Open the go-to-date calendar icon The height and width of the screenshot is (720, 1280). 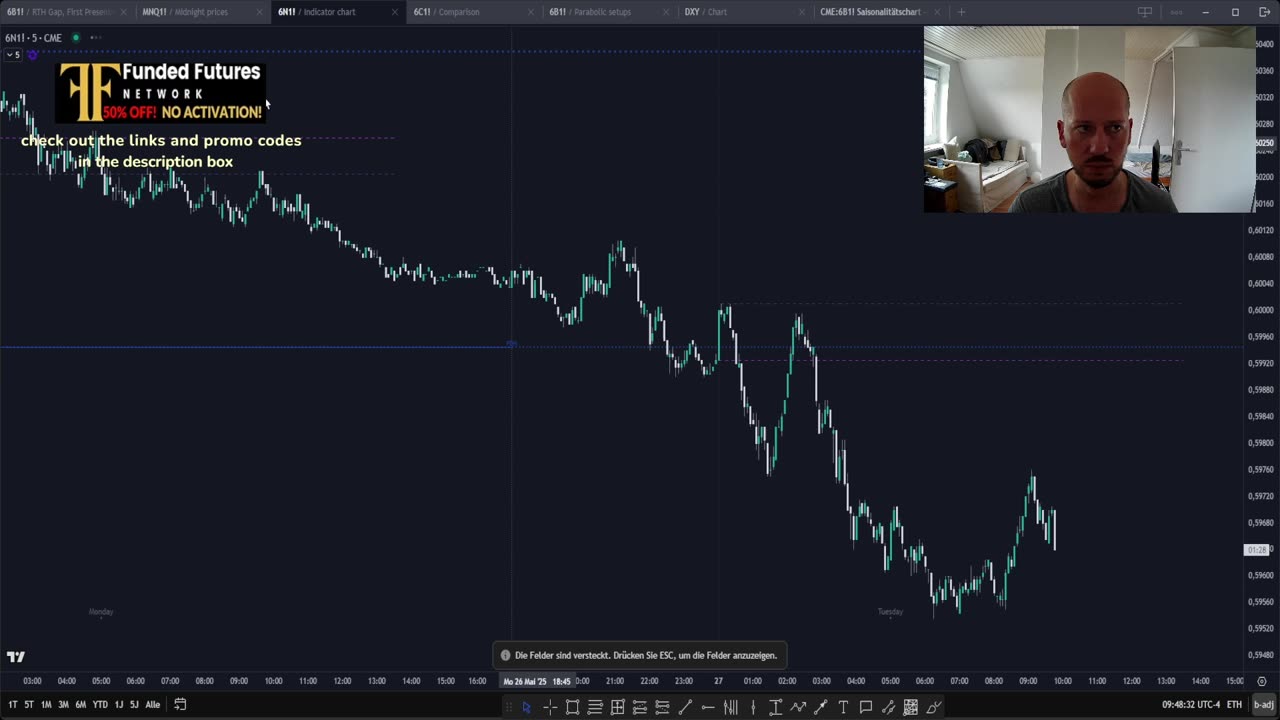(180, 704)
